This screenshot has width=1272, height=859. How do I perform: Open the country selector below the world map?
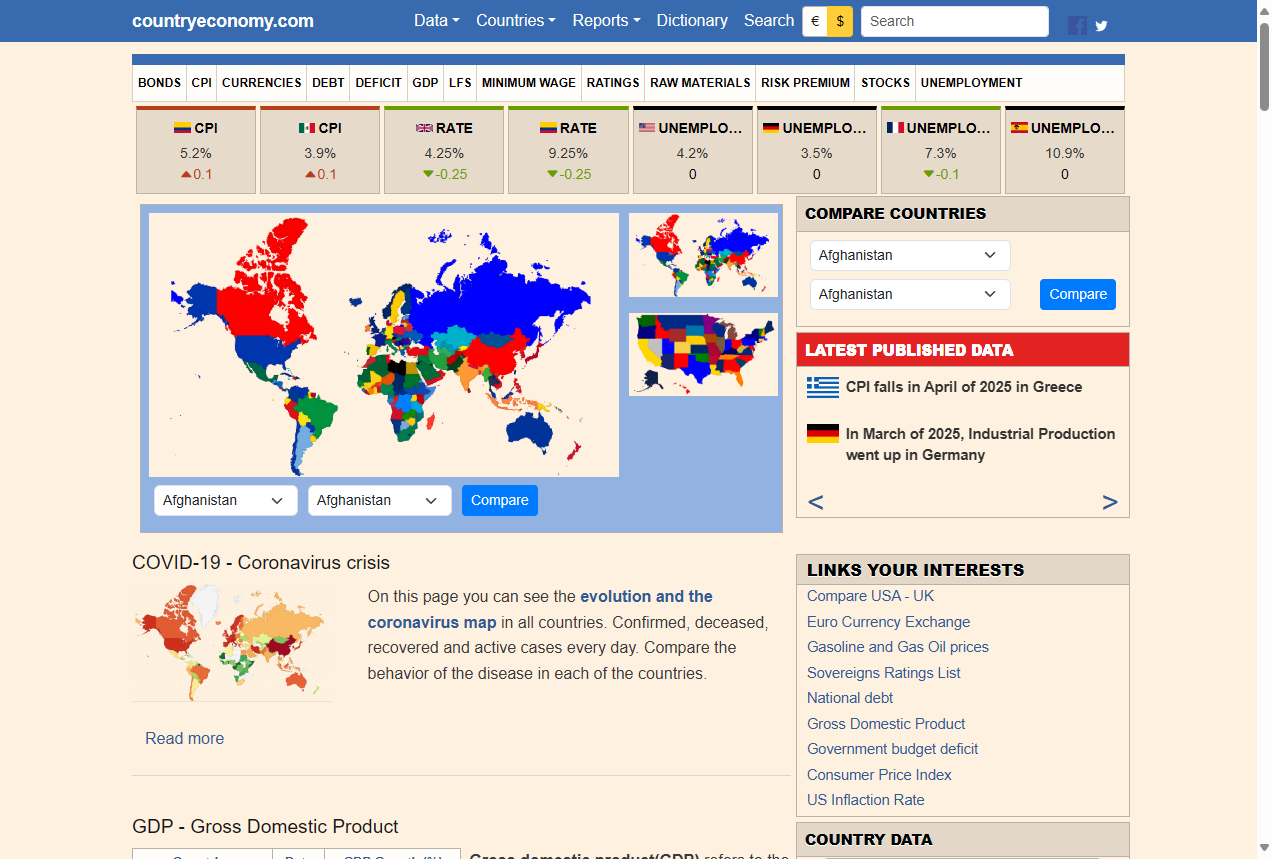tap(225, 500)
